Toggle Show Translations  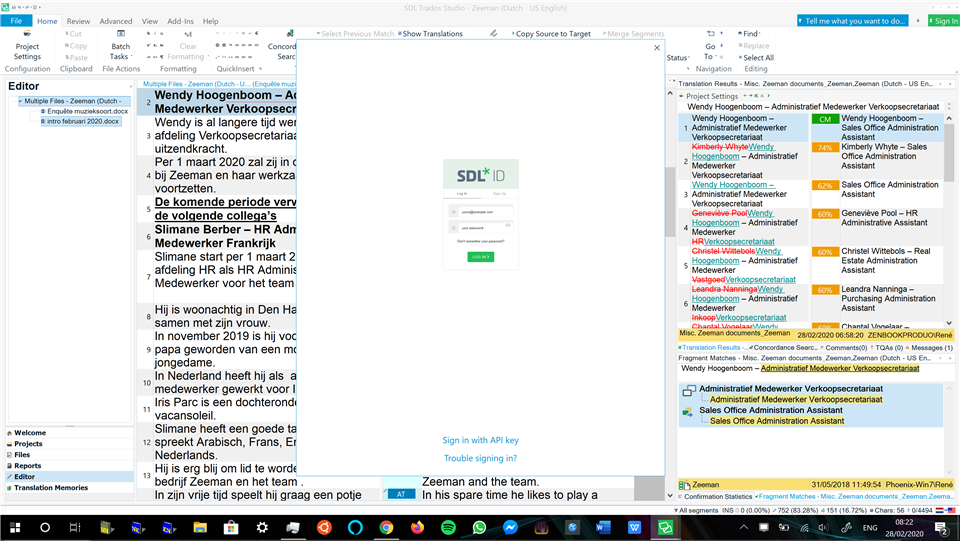[x=430, y=34]
